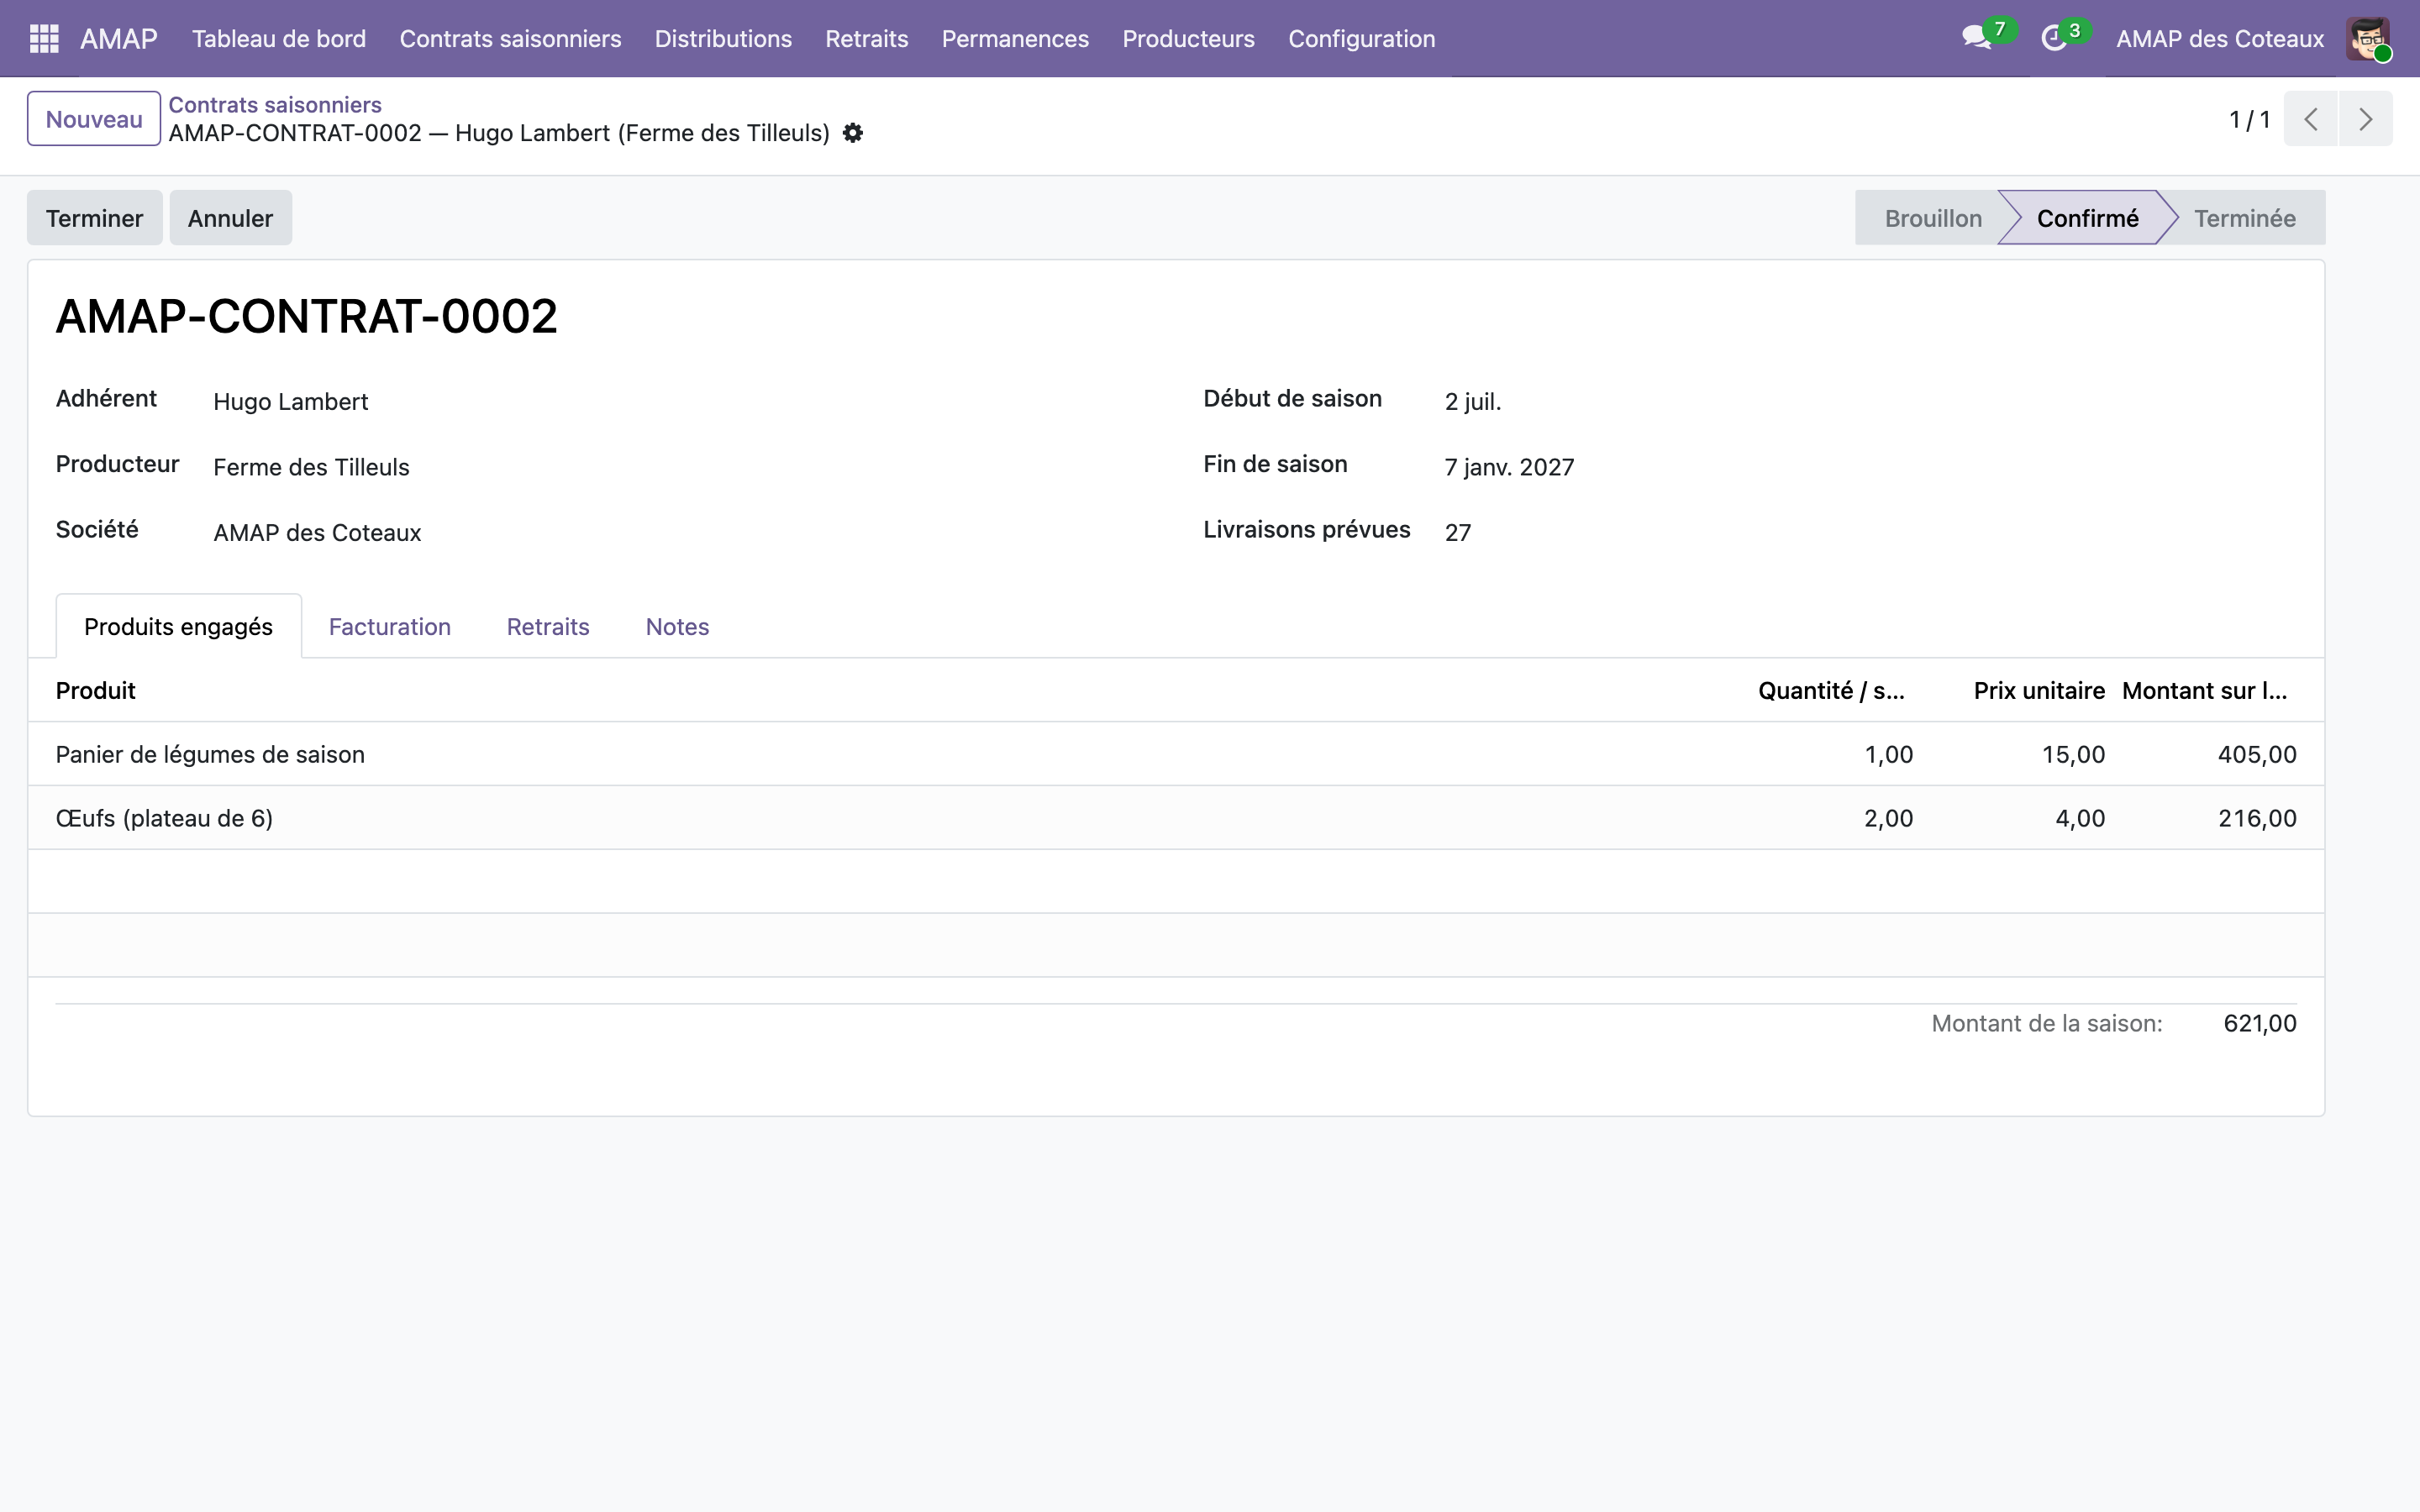Click the AMAP app name

point(119,38)
